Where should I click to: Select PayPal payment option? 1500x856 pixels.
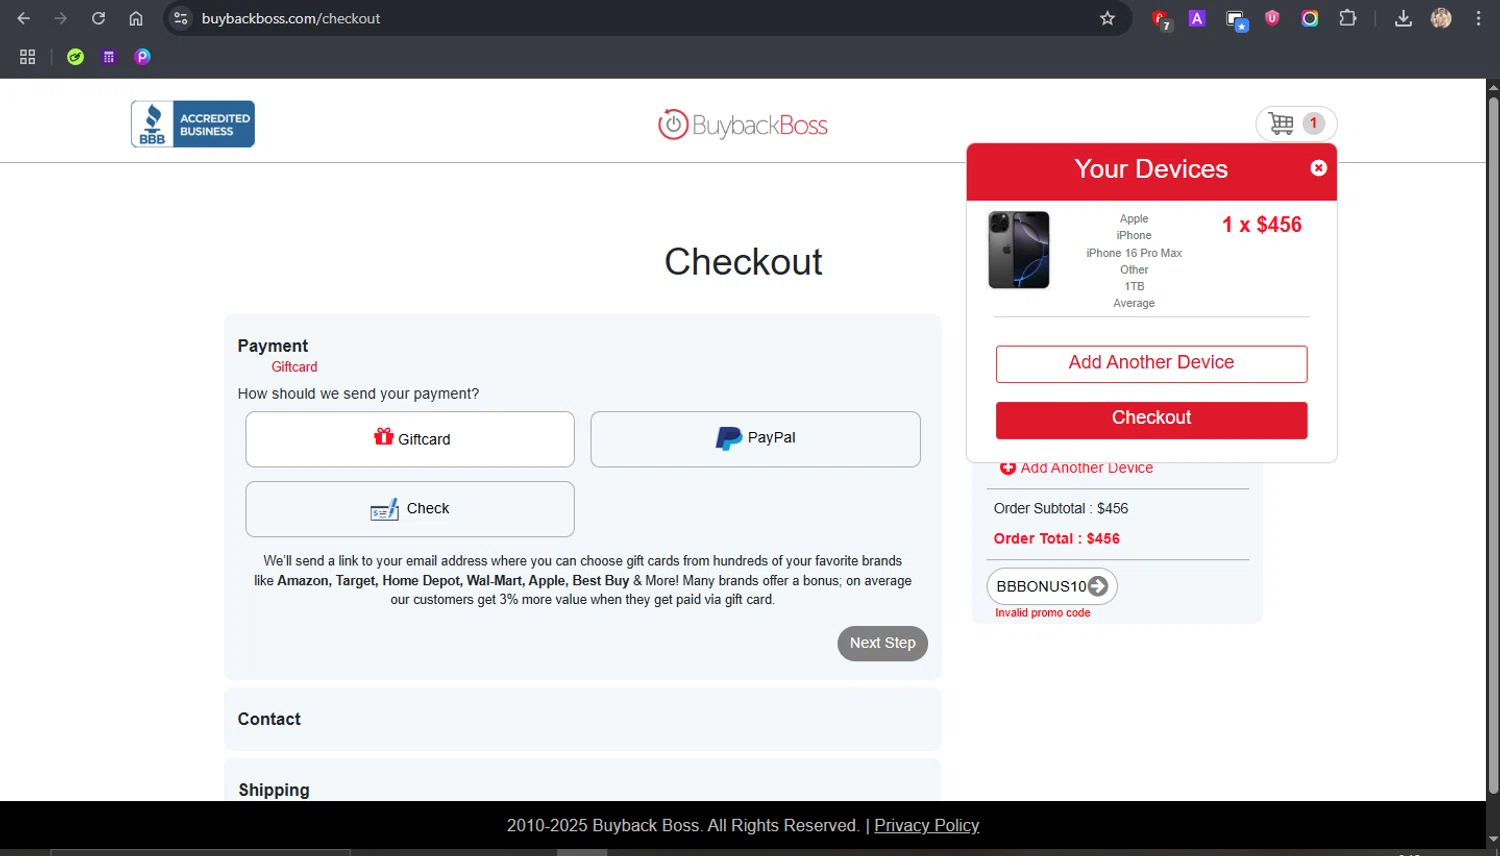755,439
